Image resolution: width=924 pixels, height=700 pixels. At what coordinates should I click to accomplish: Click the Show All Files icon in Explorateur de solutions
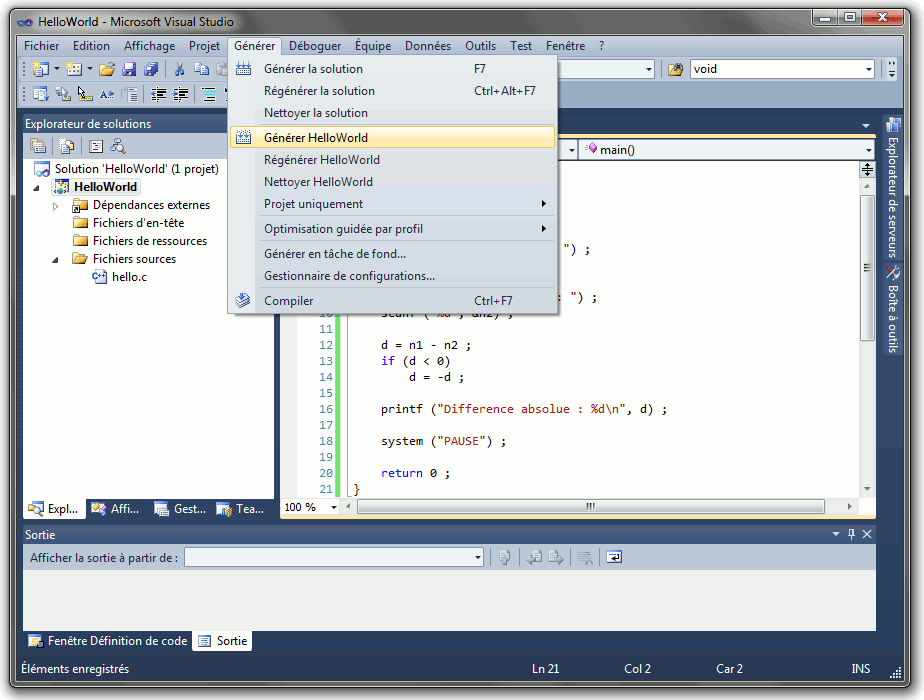pos(67,146)
